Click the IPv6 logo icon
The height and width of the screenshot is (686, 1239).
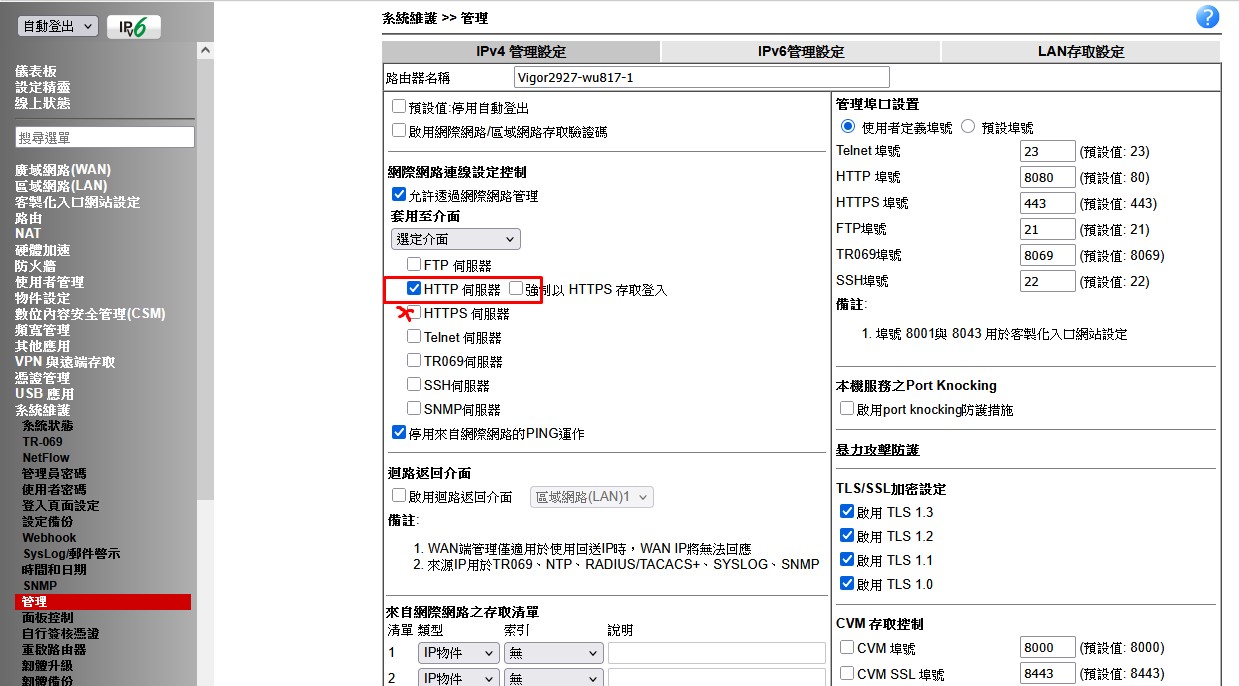133,27
